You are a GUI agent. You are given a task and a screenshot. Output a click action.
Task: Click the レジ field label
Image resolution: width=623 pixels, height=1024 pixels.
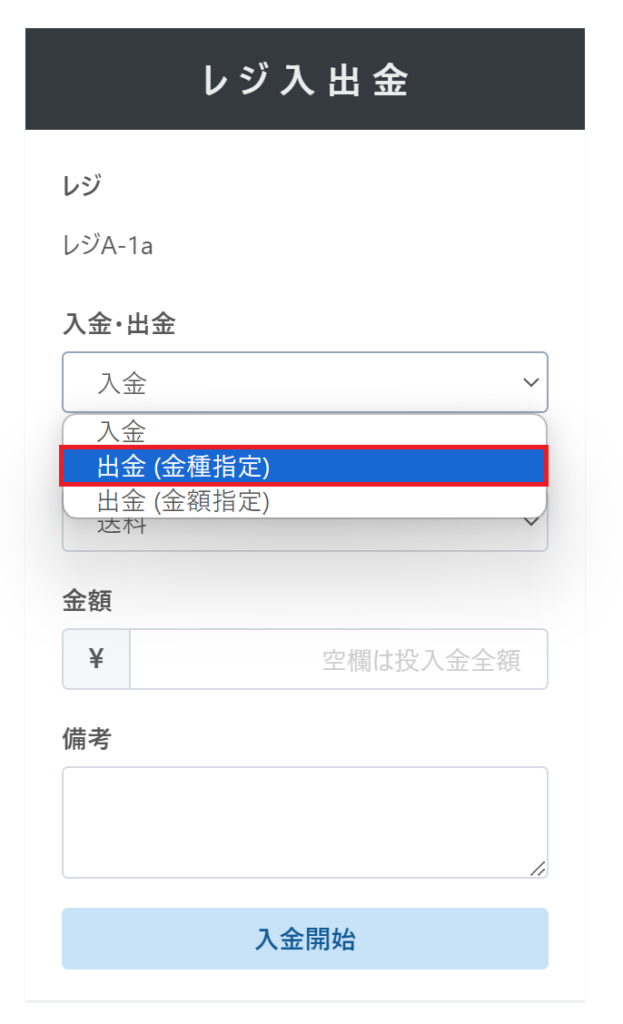pos(82,184)
